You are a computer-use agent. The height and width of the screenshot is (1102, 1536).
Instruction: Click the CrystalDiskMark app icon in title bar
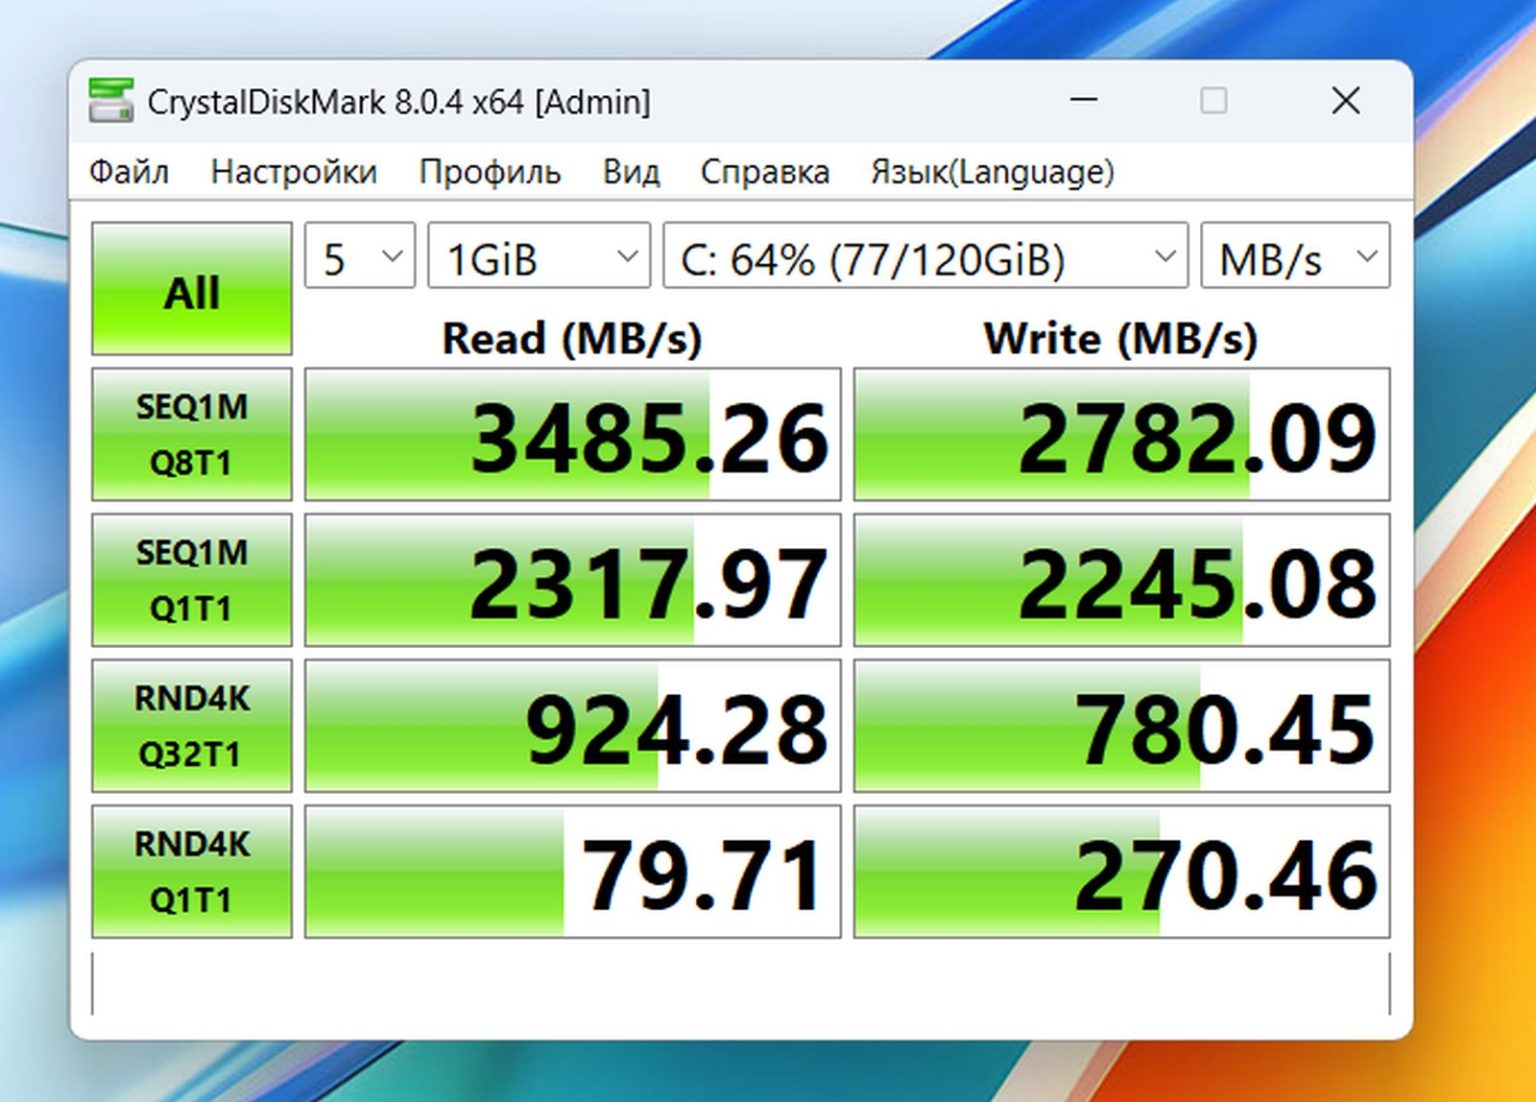[110, 101]
